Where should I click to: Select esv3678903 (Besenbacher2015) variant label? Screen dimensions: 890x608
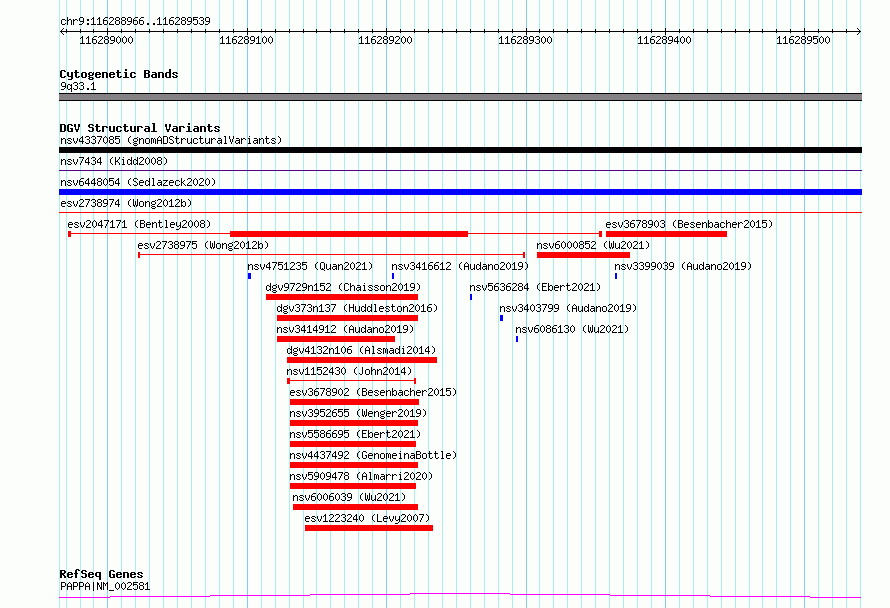coord(689,224)
